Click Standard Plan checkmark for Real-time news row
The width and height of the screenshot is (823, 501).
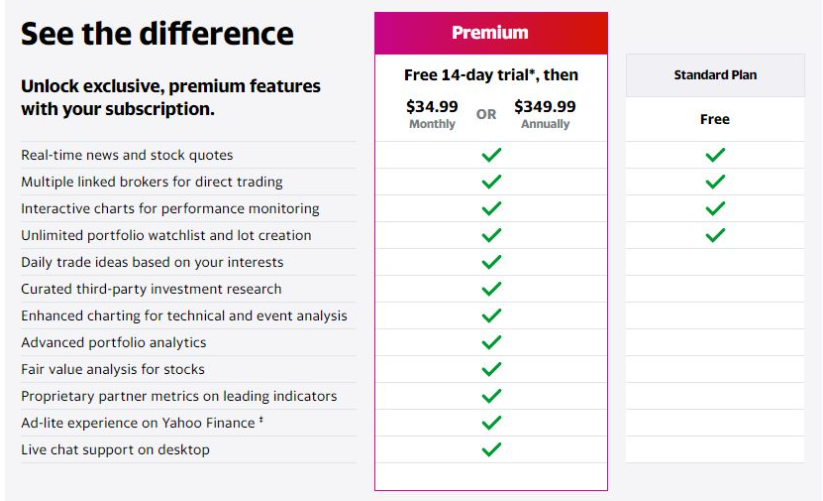715,155
